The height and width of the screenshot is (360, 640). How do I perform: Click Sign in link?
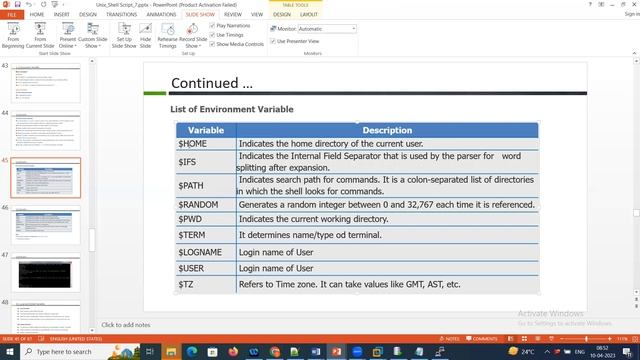point(632,14)
